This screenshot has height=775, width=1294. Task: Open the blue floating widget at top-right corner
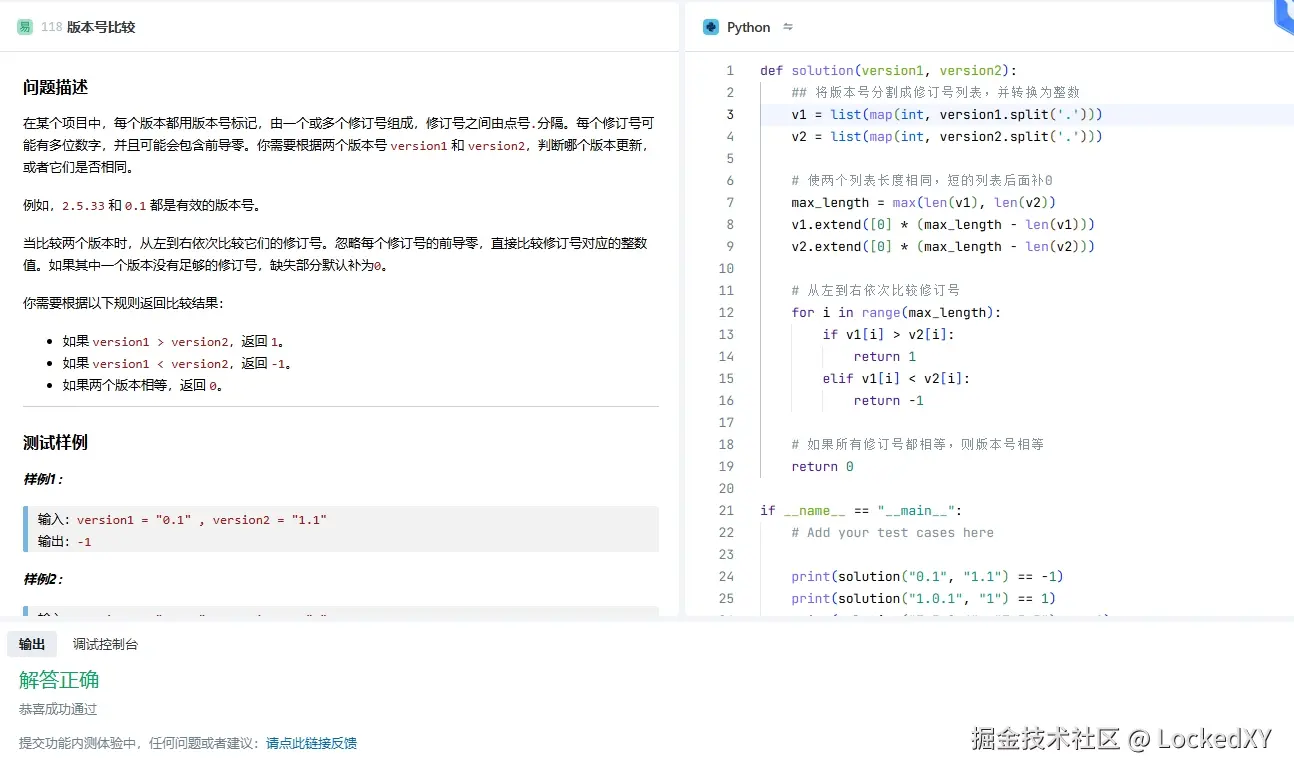point(1283,13)
